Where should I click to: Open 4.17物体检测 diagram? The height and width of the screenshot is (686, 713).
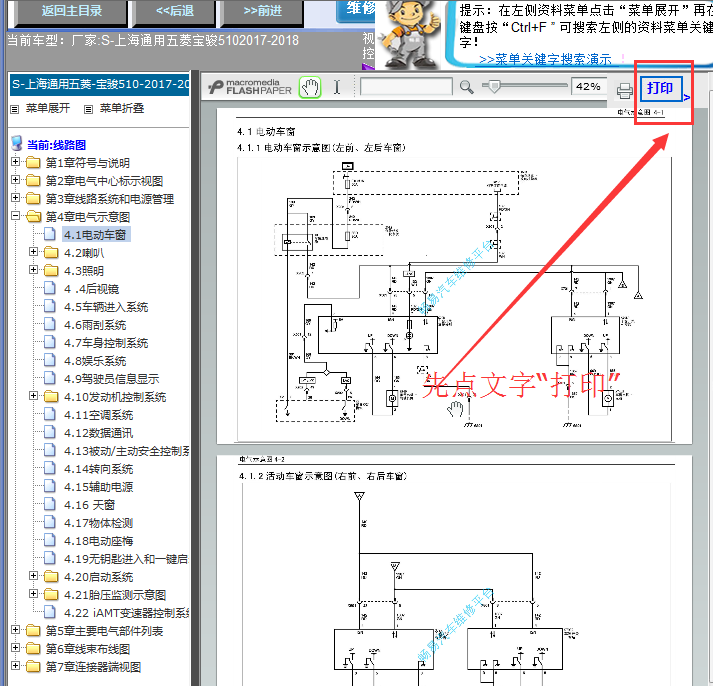pyautogui.click(x=98, y=523)
